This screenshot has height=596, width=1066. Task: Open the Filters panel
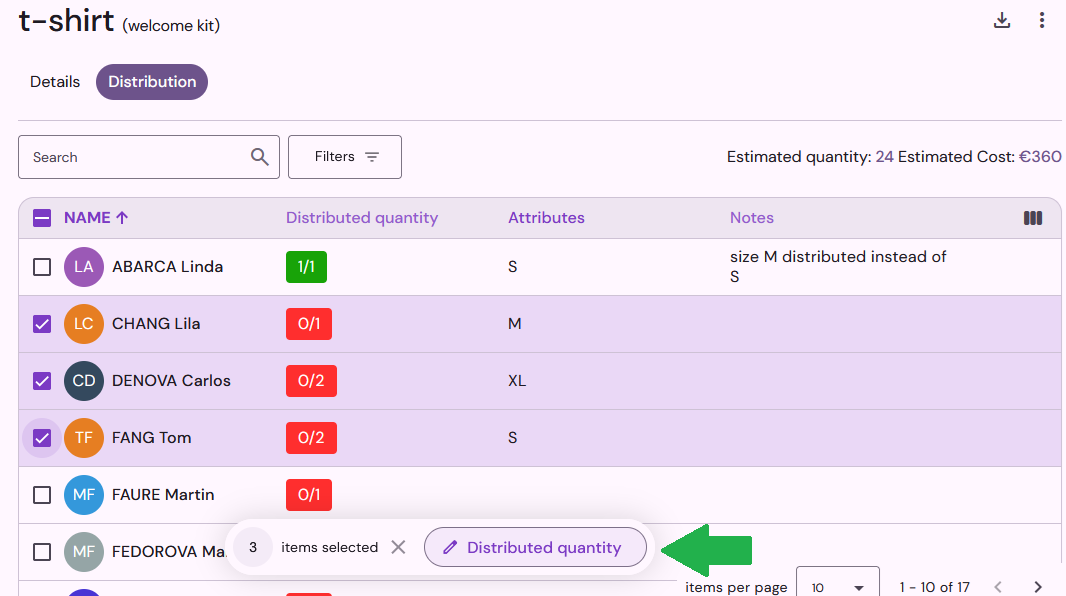coord(345,157)
